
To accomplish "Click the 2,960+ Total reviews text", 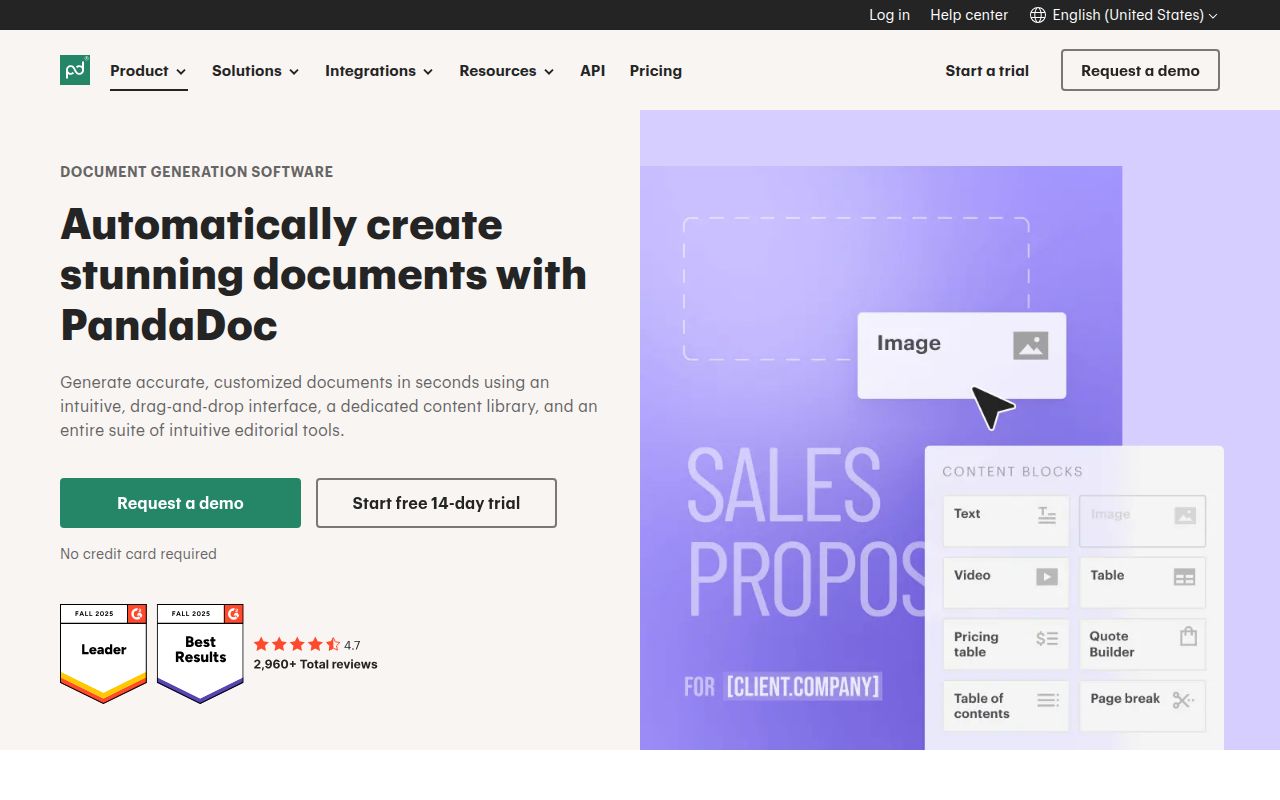I will (x=316, y=664).
